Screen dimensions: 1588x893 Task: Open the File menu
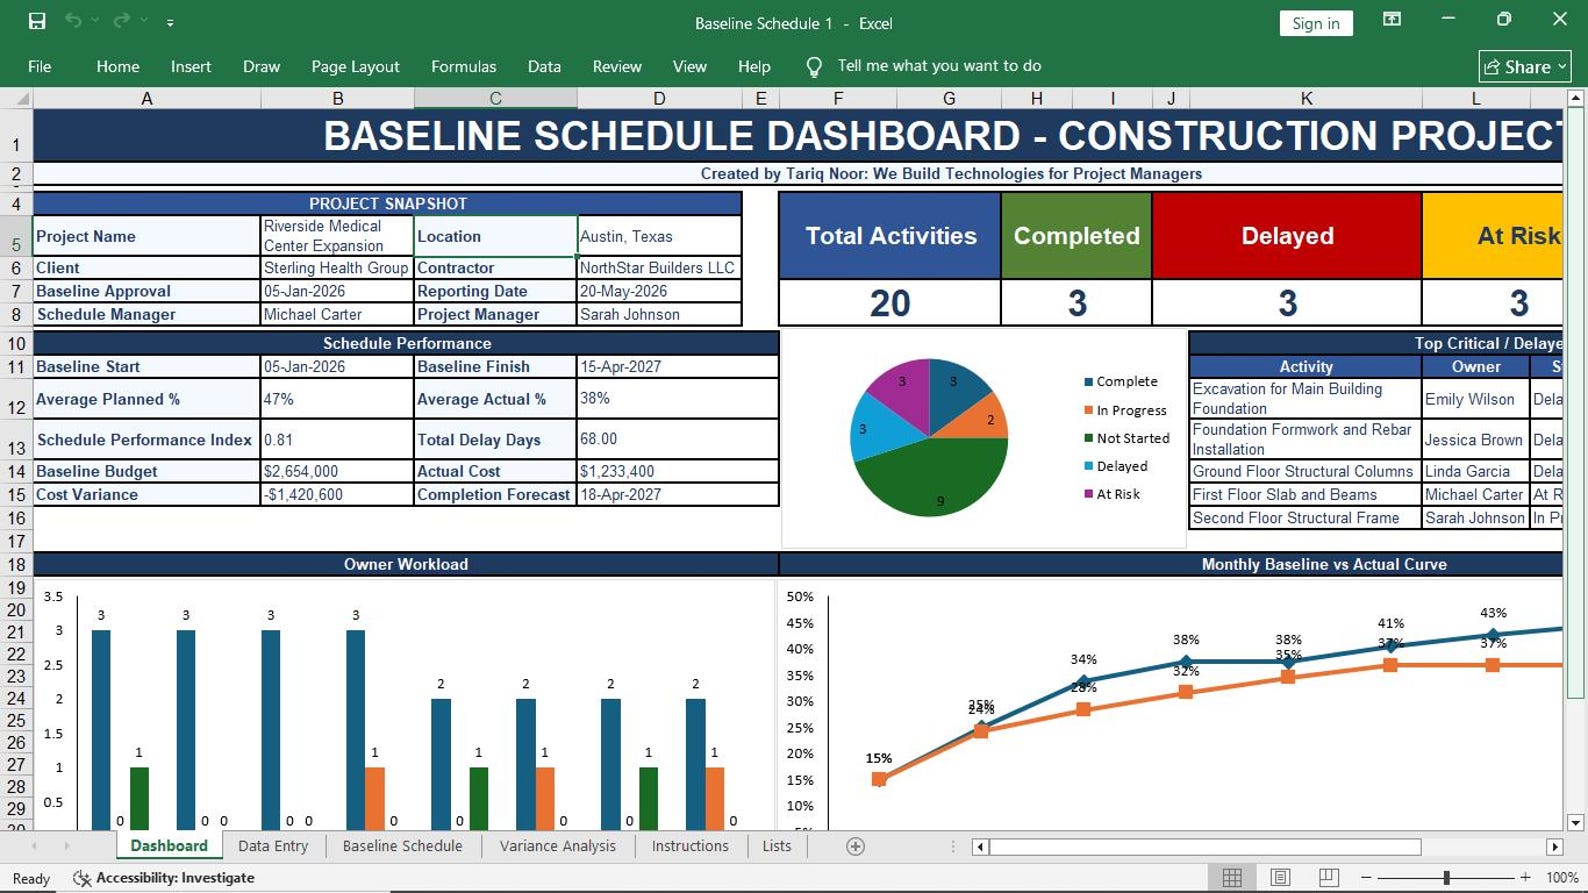[40, 66]
